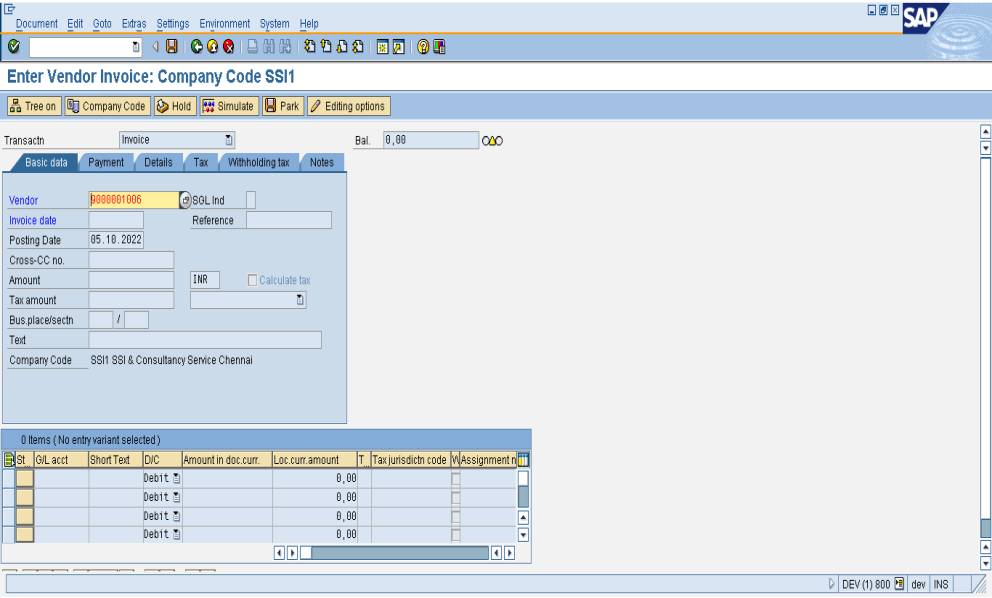Click the Simulate button

click(x=228, y=106)
